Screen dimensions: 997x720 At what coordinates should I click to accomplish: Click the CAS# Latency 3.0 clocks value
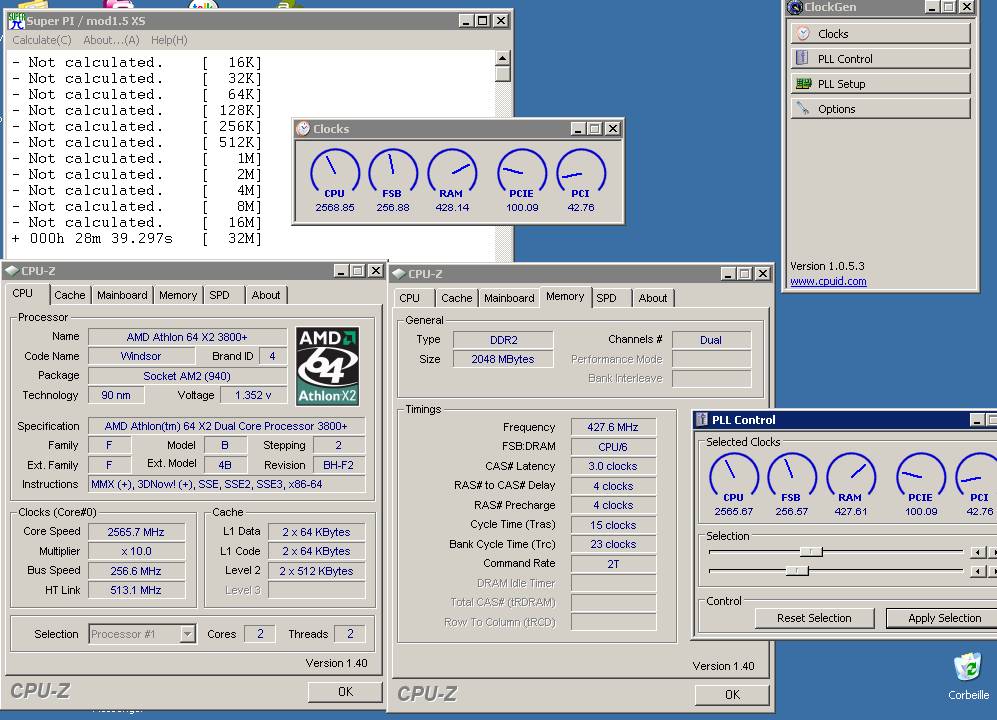point(613,466)
